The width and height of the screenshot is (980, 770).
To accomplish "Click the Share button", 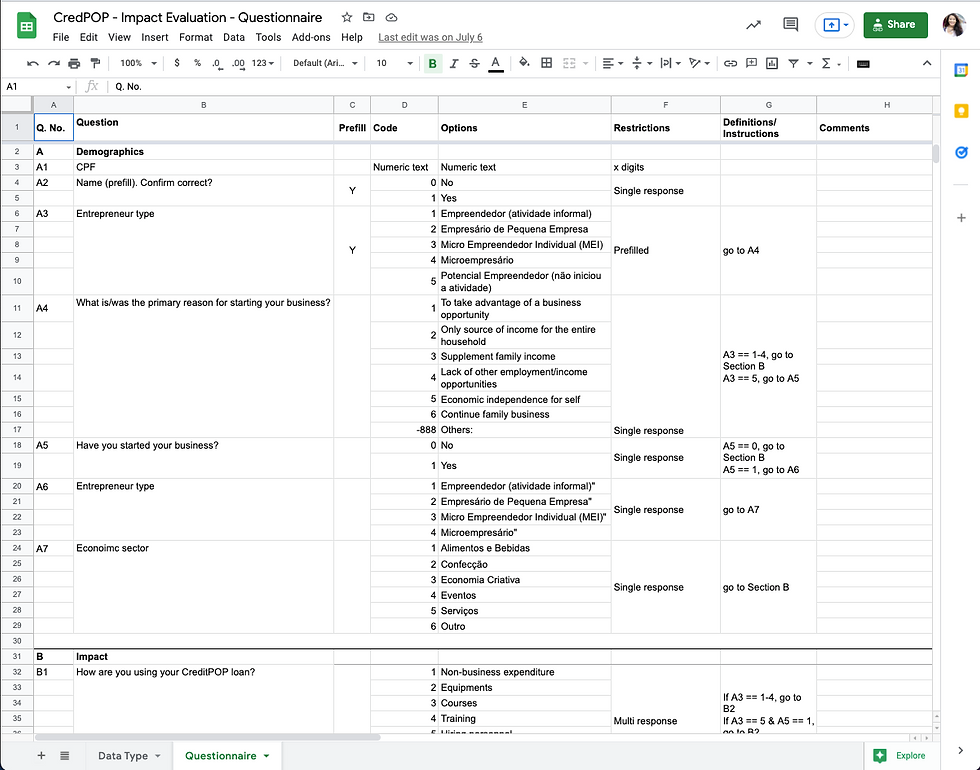I will [895, 25].
